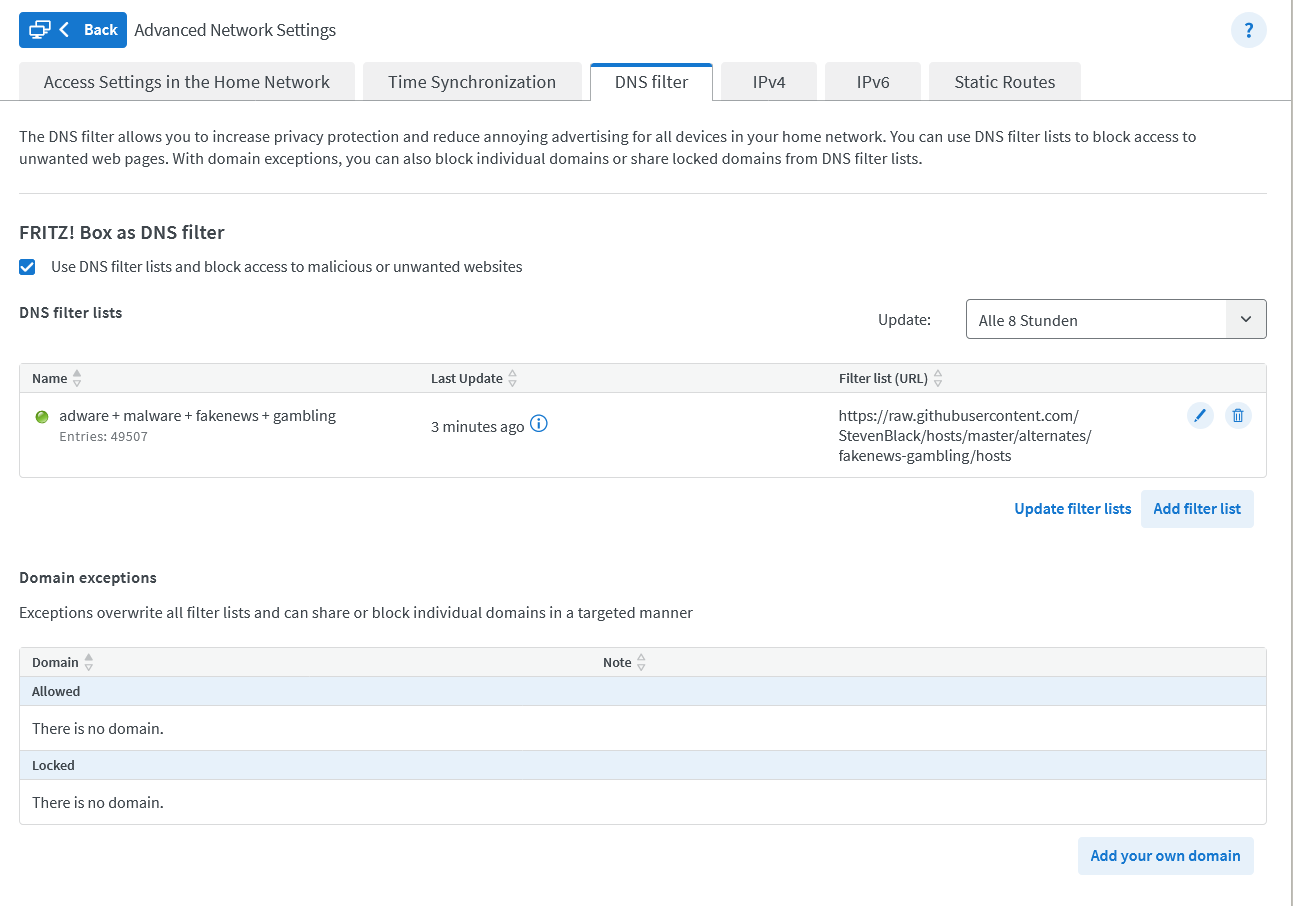Show info for last update time

pos(538,424)
